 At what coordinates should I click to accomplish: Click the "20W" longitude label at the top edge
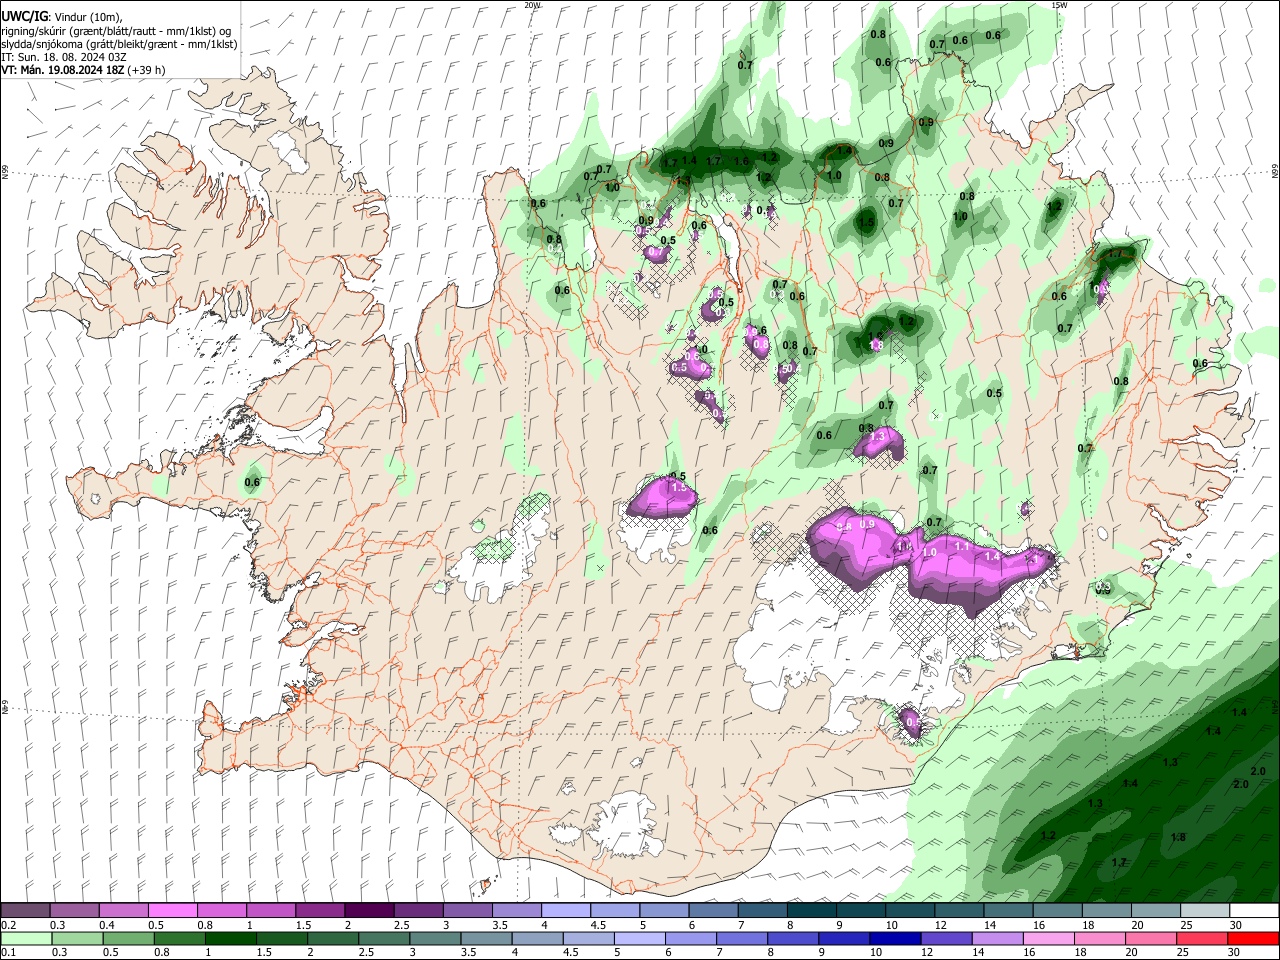click(532, 5)
